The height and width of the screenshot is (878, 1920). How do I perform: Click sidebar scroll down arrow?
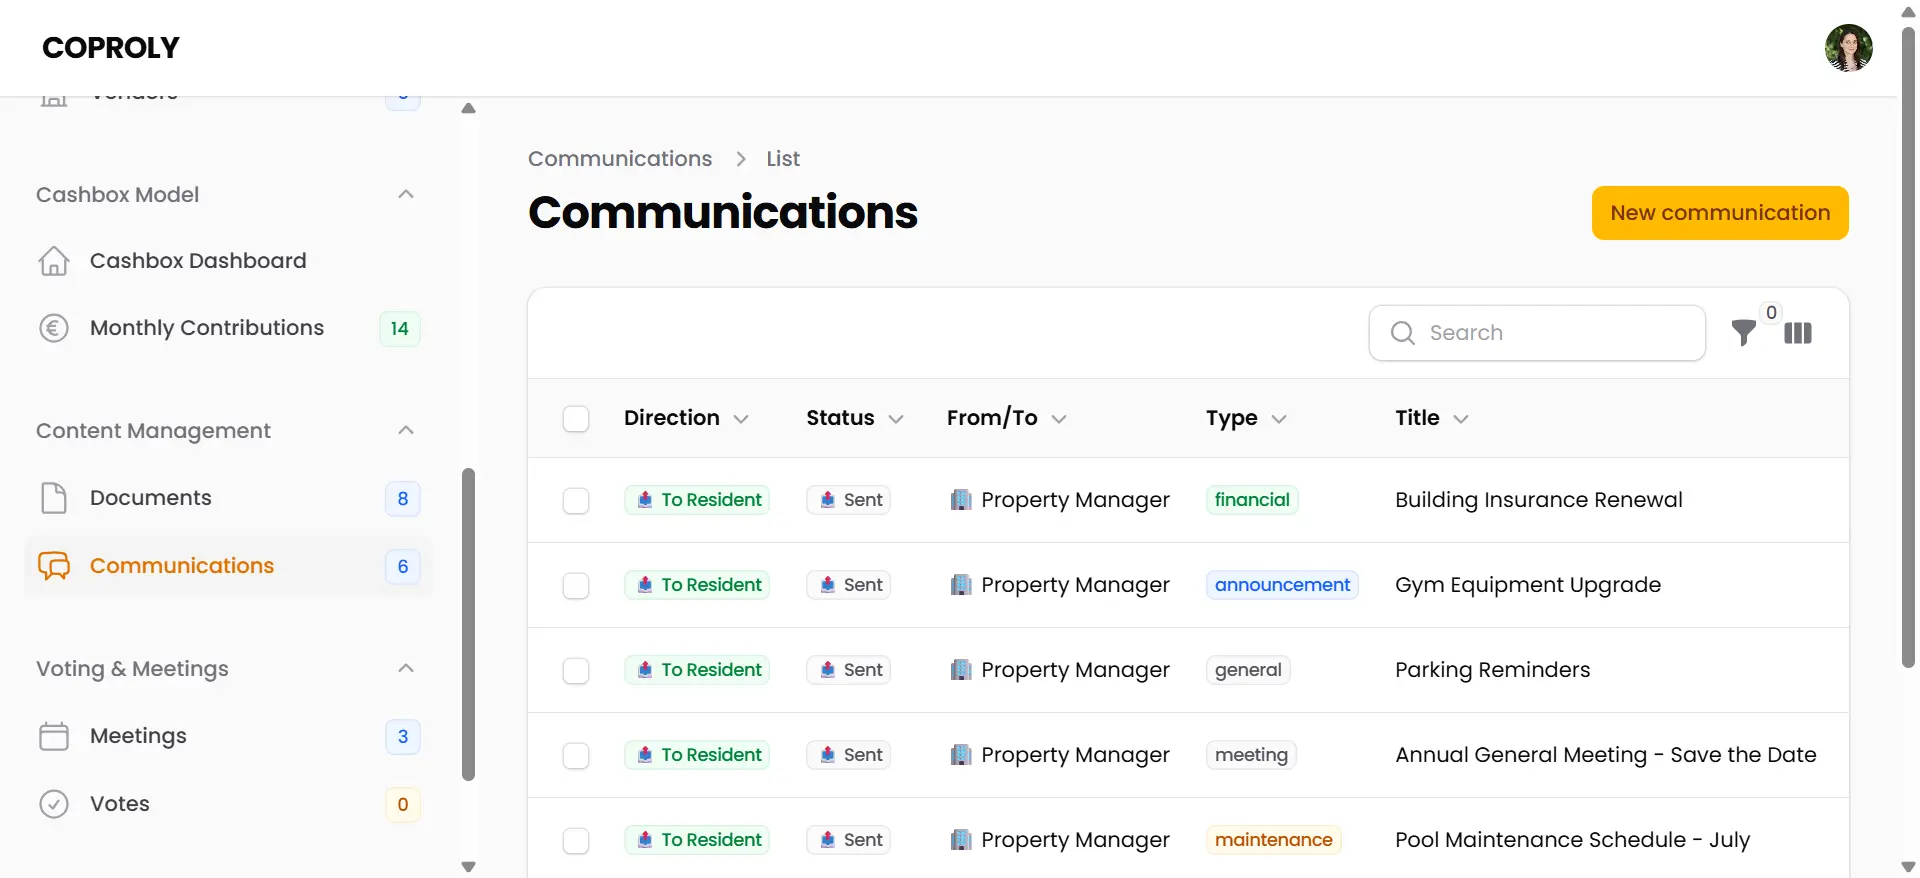coord(468,867)
